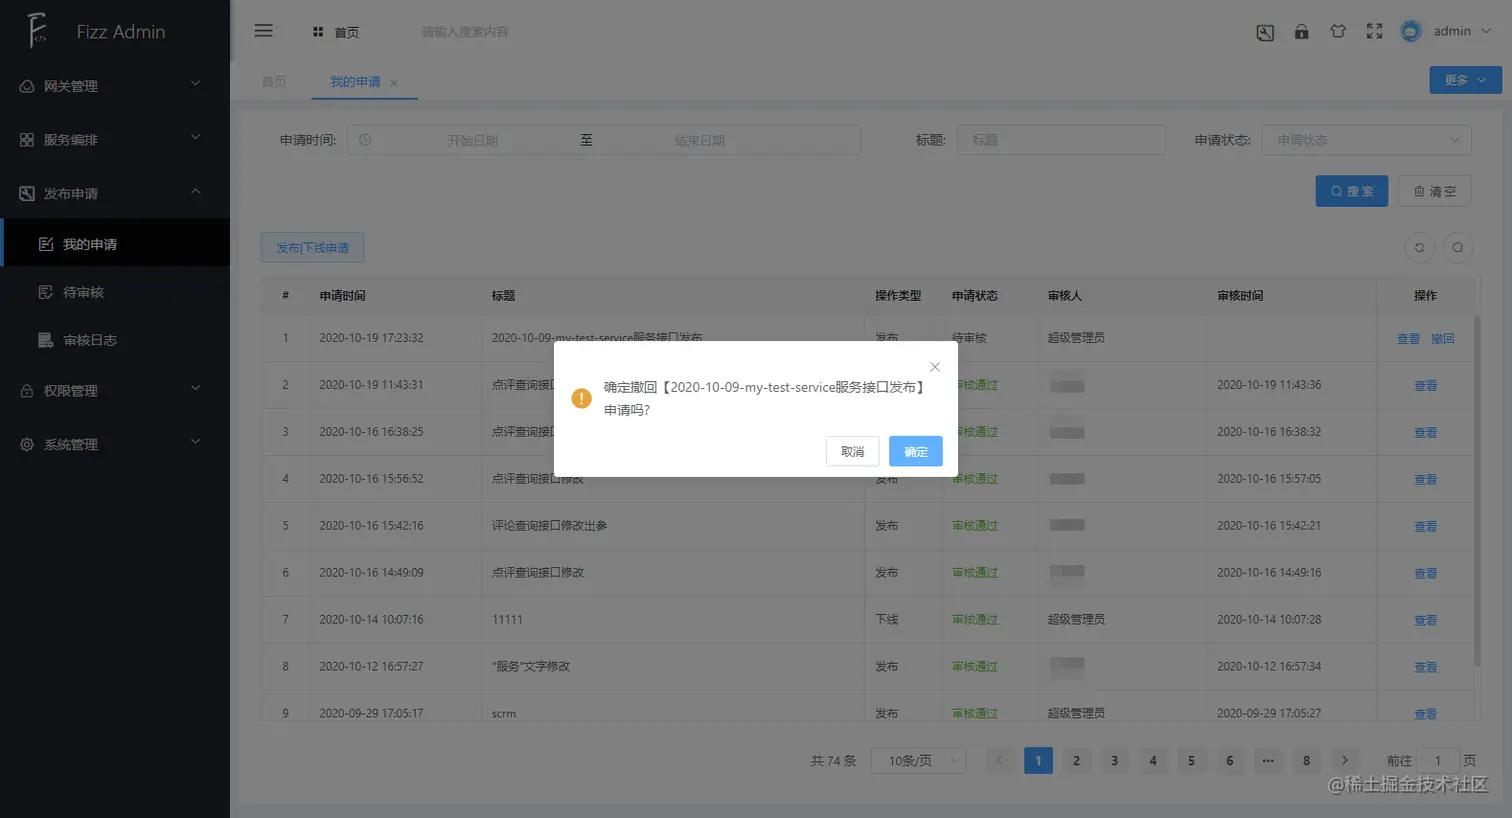Open the publish-apply shortcut icon in header
The height and width of the screenshot is (818, 1512).
pyautogui.click(x=1265, y=32)
